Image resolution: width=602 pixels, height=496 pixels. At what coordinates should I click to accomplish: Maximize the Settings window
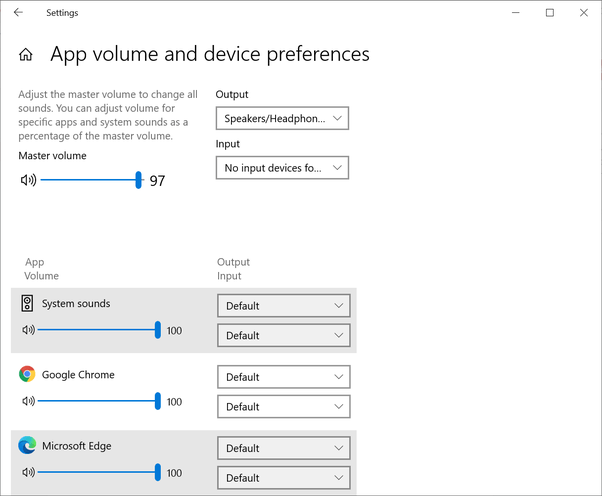(x=549, y=13)
